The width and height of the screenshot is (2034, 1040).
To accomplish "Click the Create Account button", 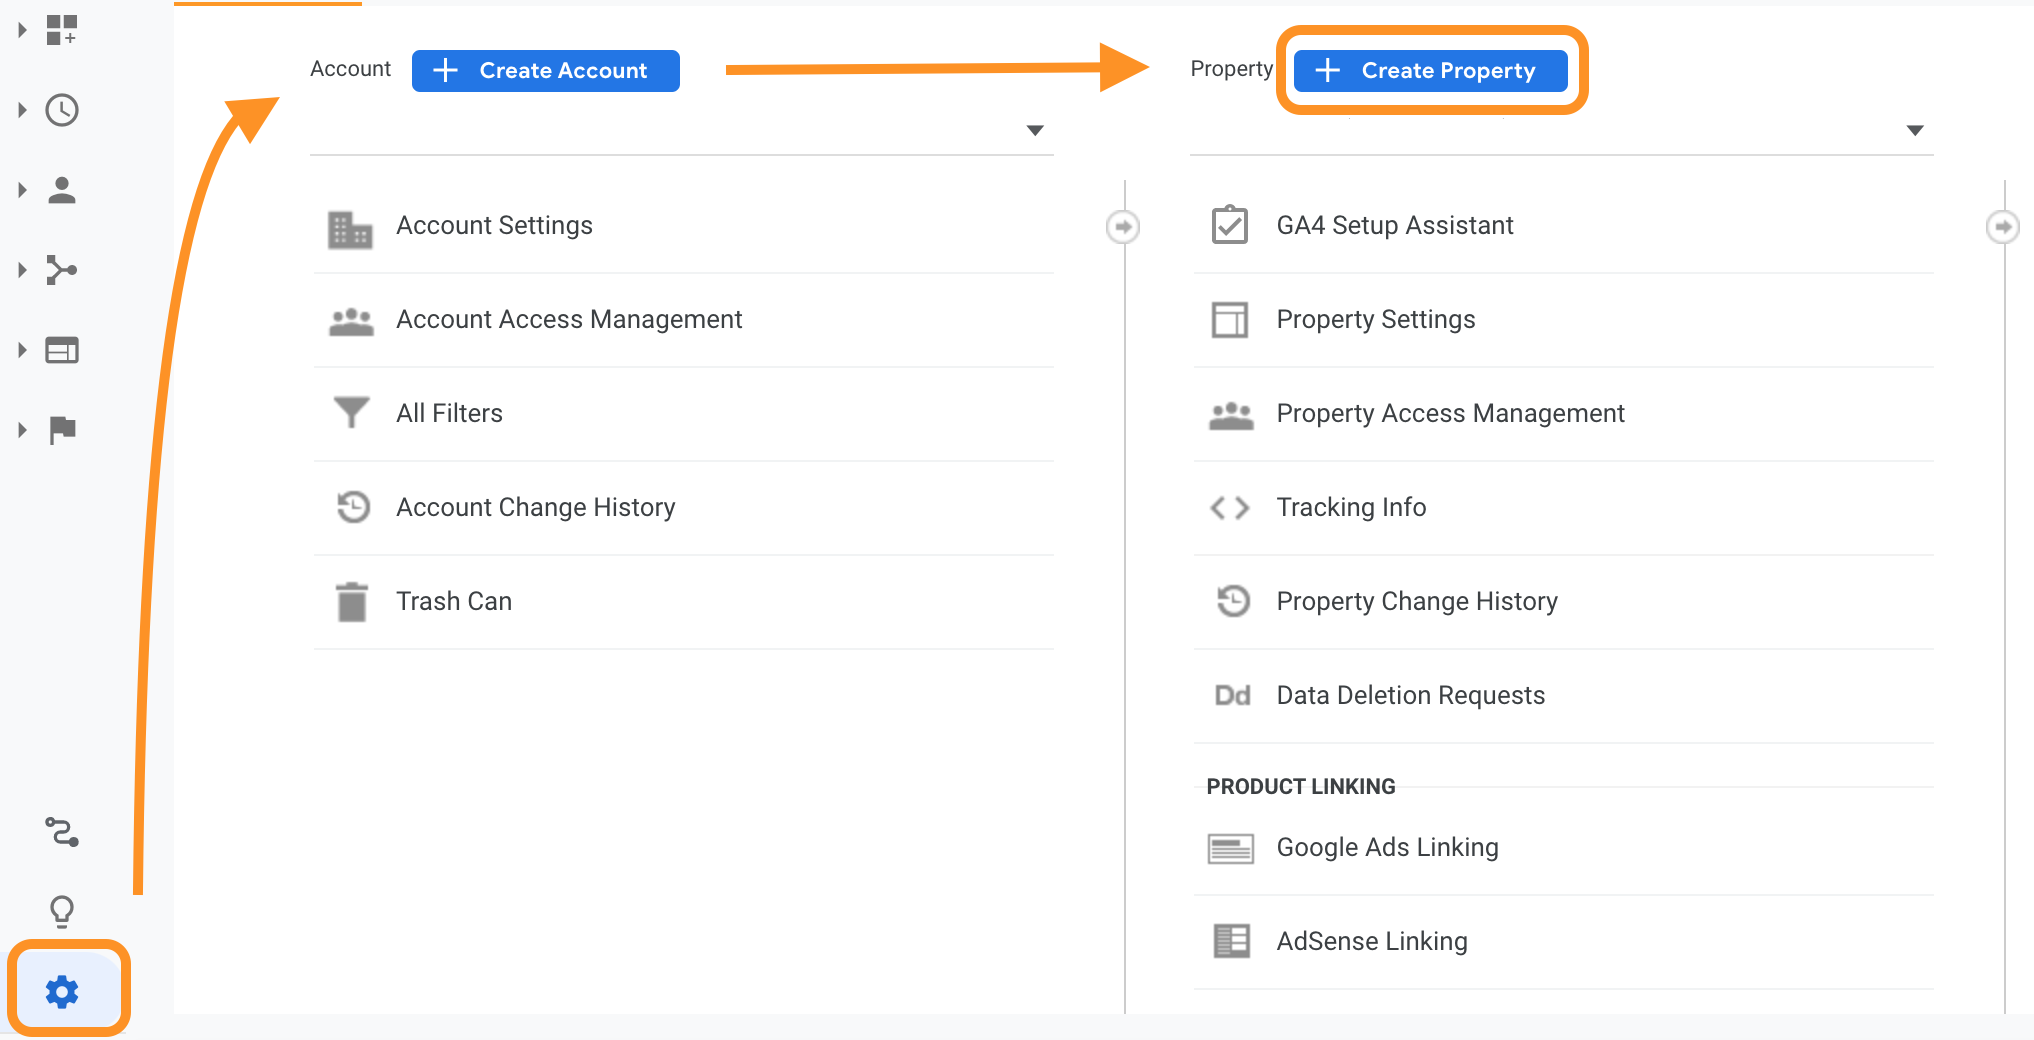I will coord(546,71).
